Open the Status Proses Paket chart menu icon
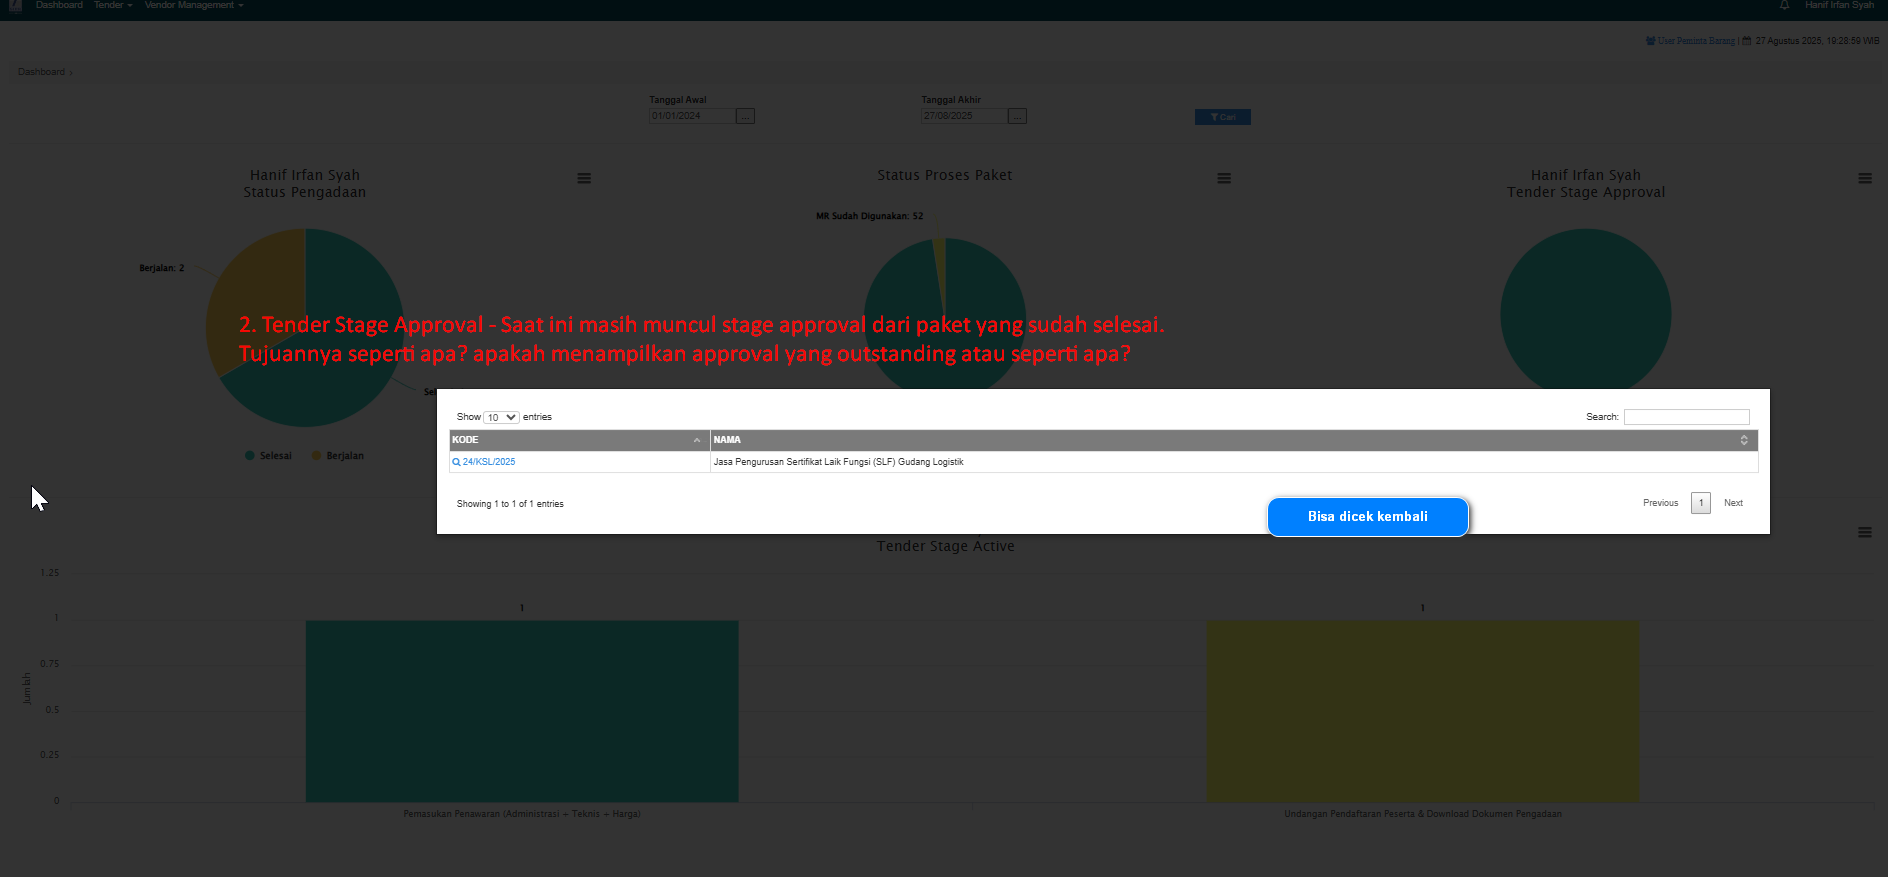This screenshot has height=877, width=1888. point(1223,179)
